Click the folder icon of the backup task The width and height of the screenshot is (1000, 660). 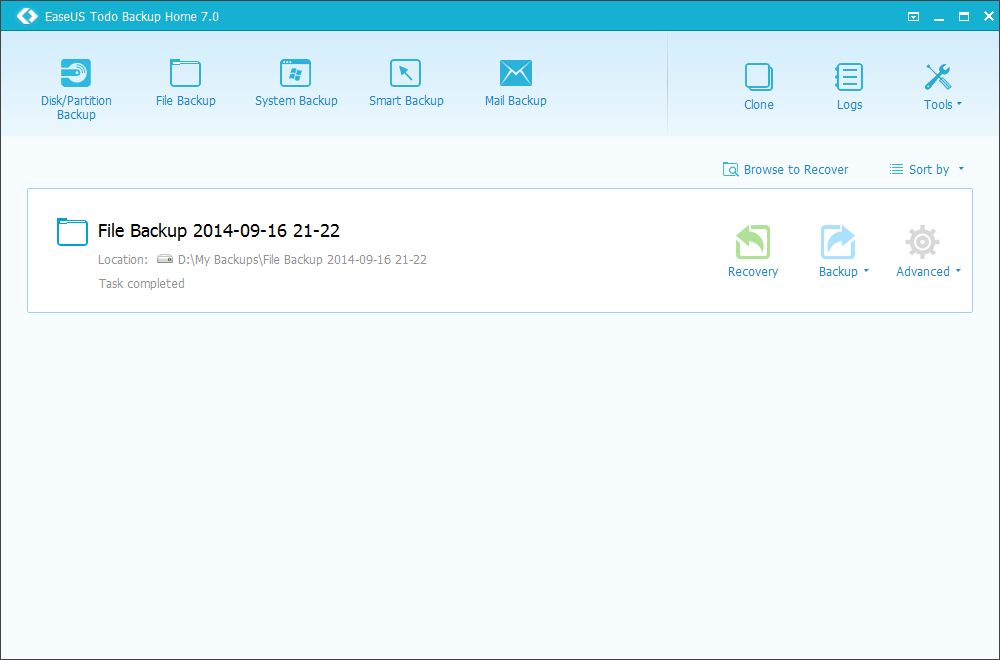72,231
